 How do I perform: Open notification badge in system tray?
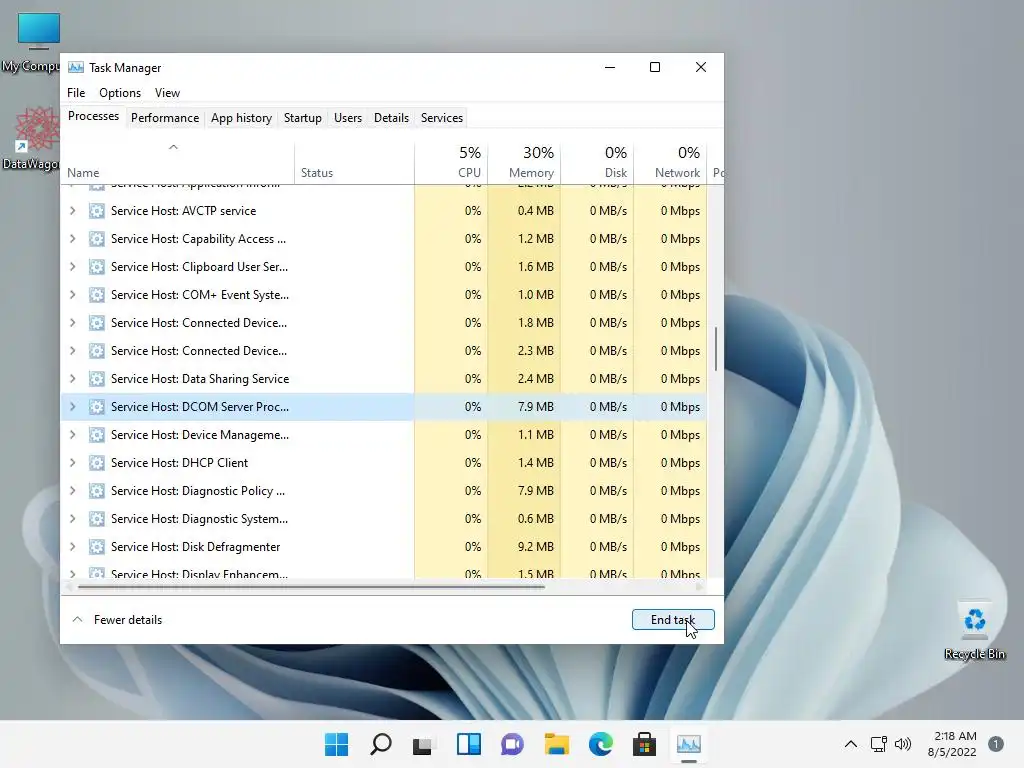[996, 744]
